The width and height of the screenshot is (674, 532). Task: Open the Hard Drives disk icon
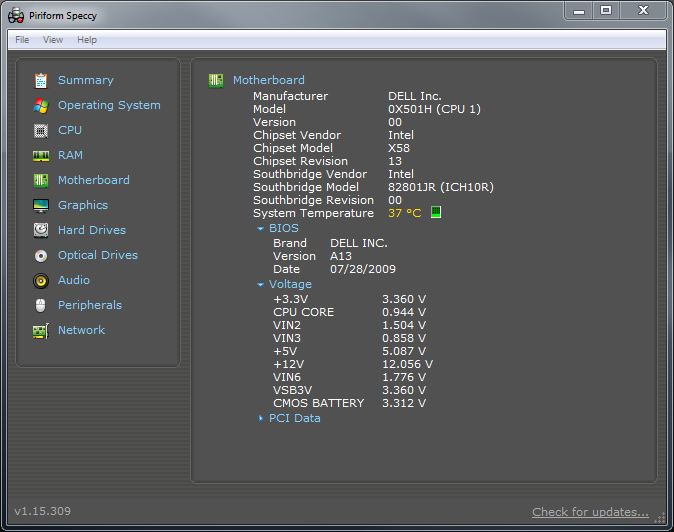click(x=41, y=230)
